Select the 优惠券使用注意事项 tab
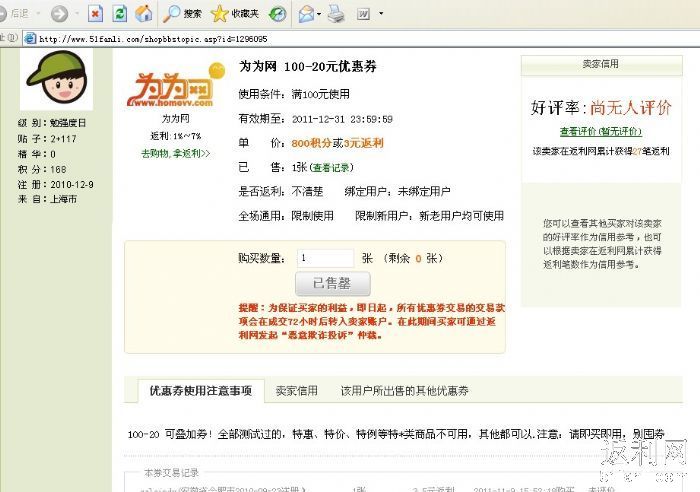700x492 pixels. (194, 390)
